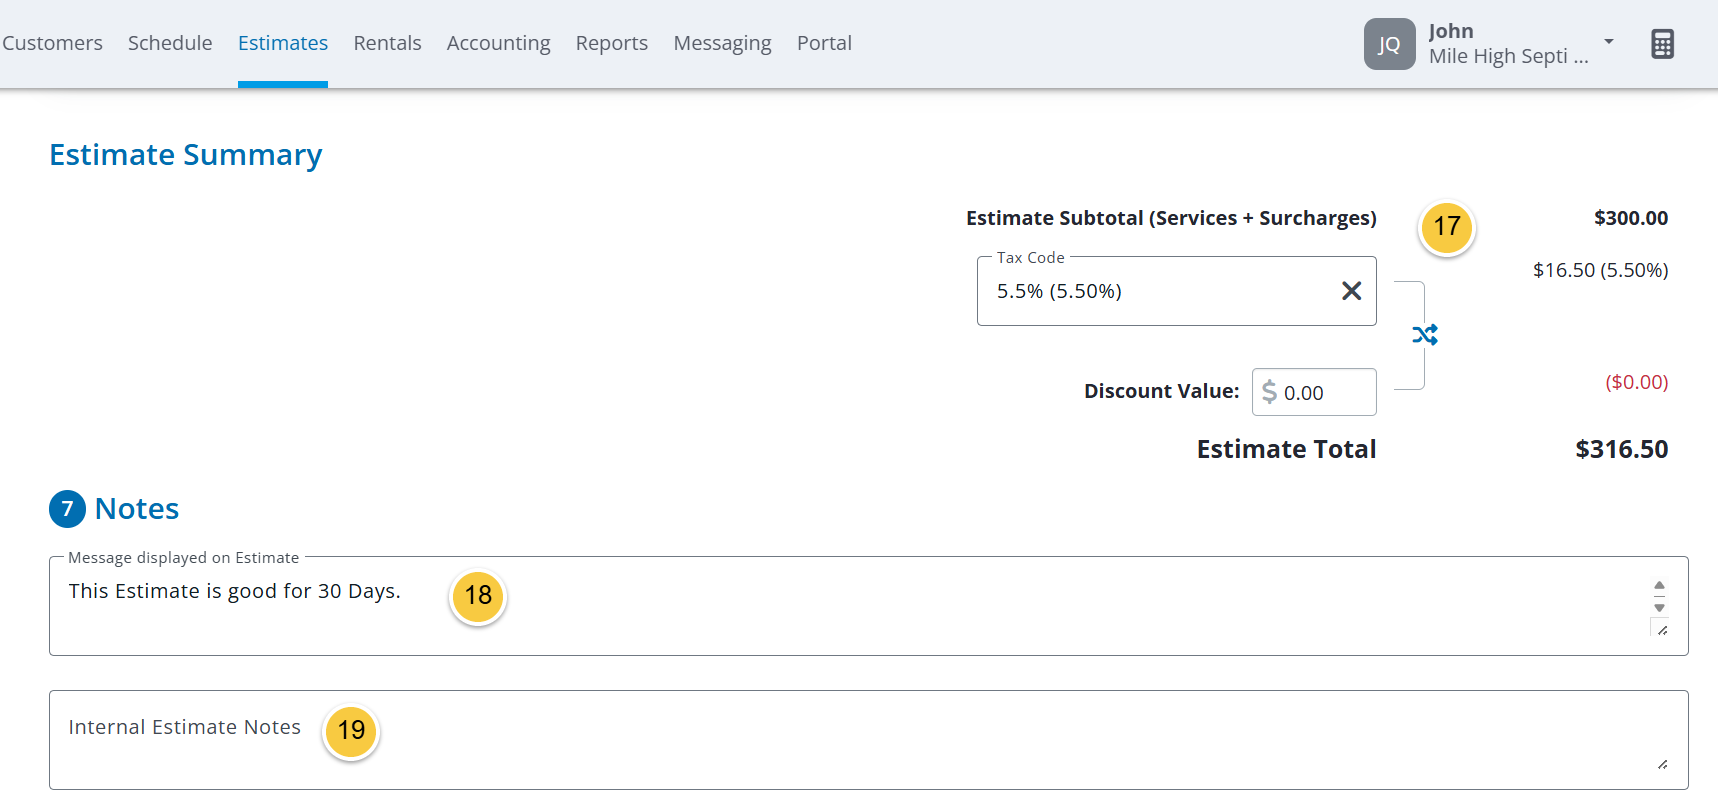This screenshot has height=811, width=1718.
Task: Click the $16.50 (5.50%) tax amount
Action: click(x=1600, y=270)
